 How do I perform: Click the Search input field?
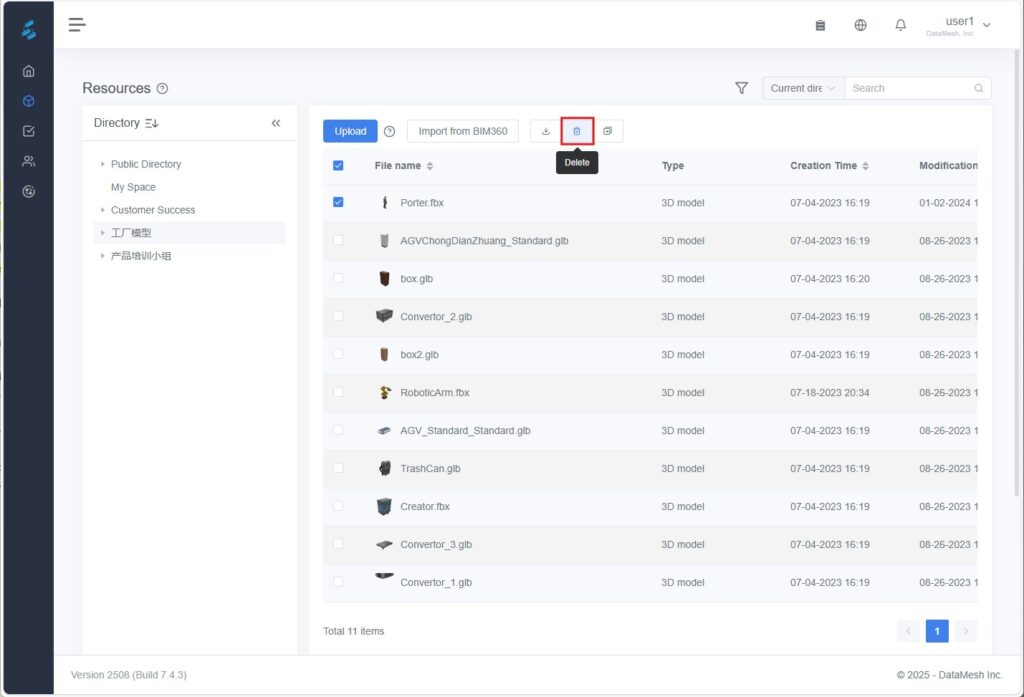tap(910, 88)
